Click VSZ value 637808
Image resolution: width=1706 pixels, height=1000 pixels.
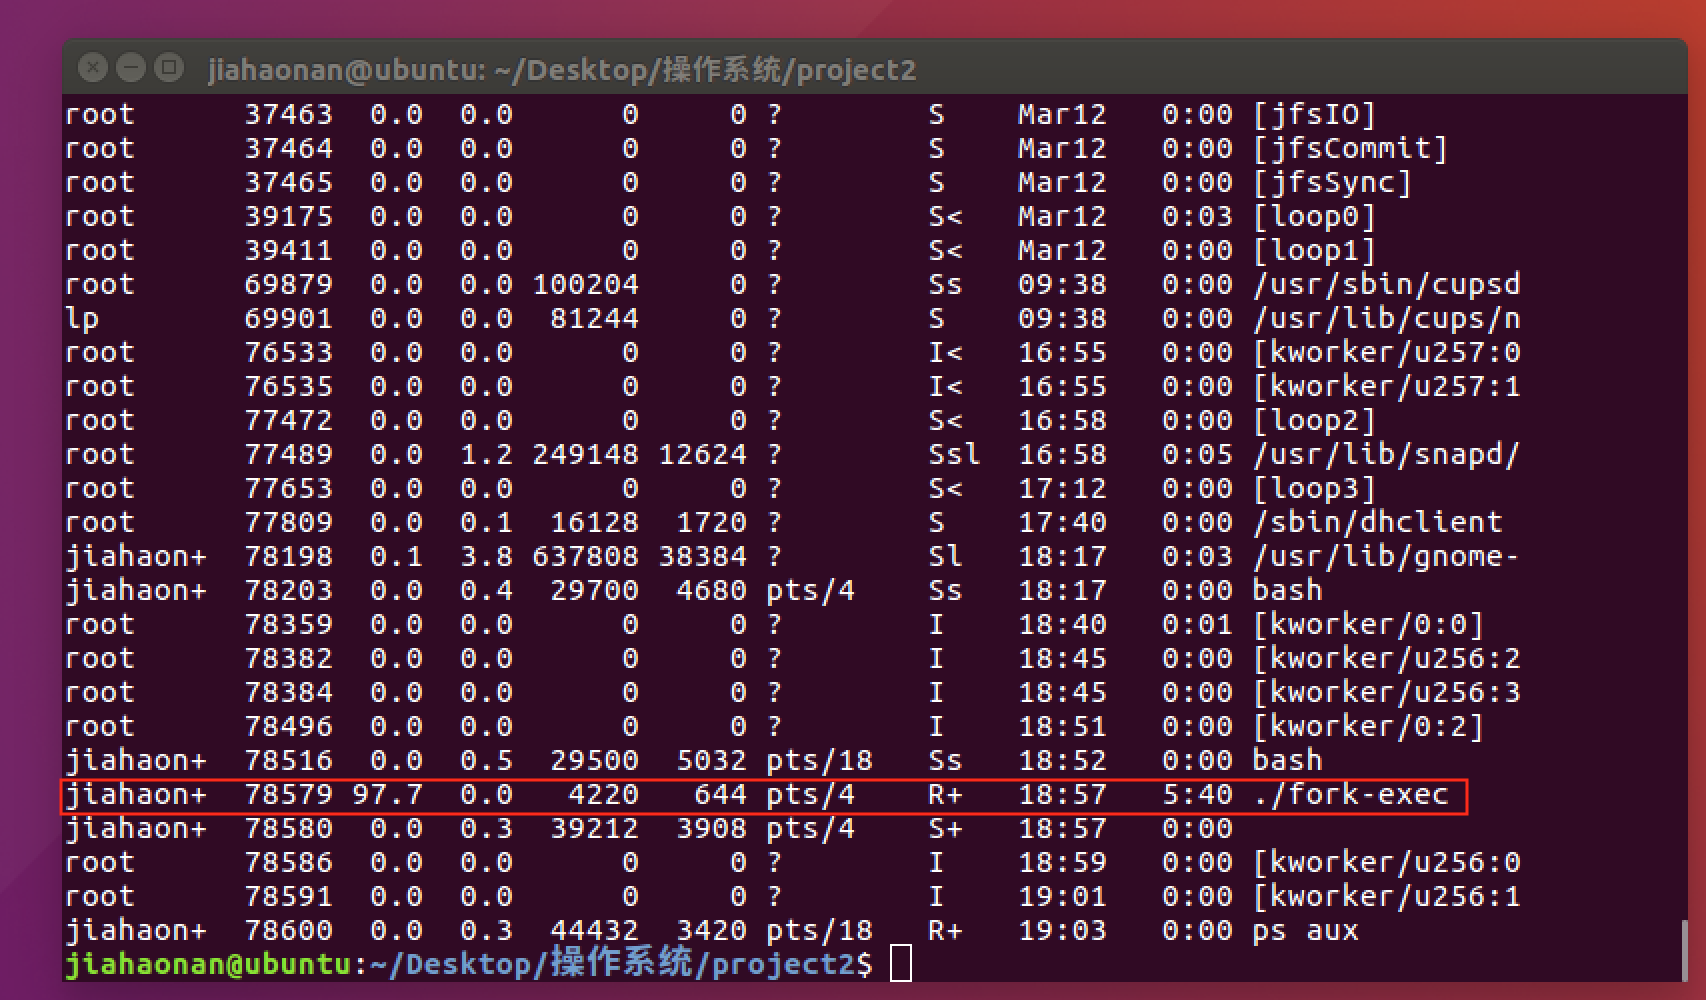(585, 556)
